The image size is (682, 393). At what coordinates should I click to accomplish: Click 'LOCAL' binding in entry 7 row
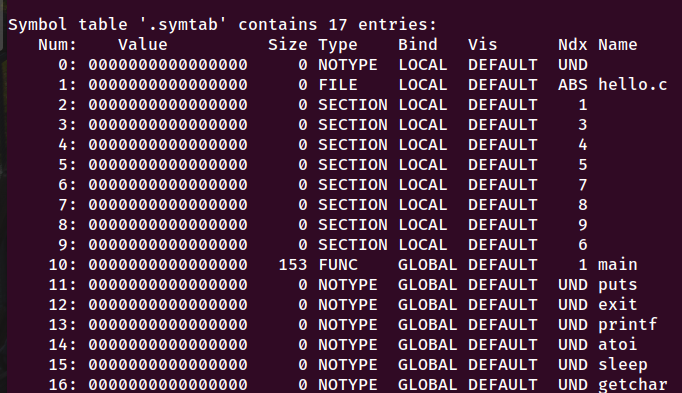[x=423, y=205]
